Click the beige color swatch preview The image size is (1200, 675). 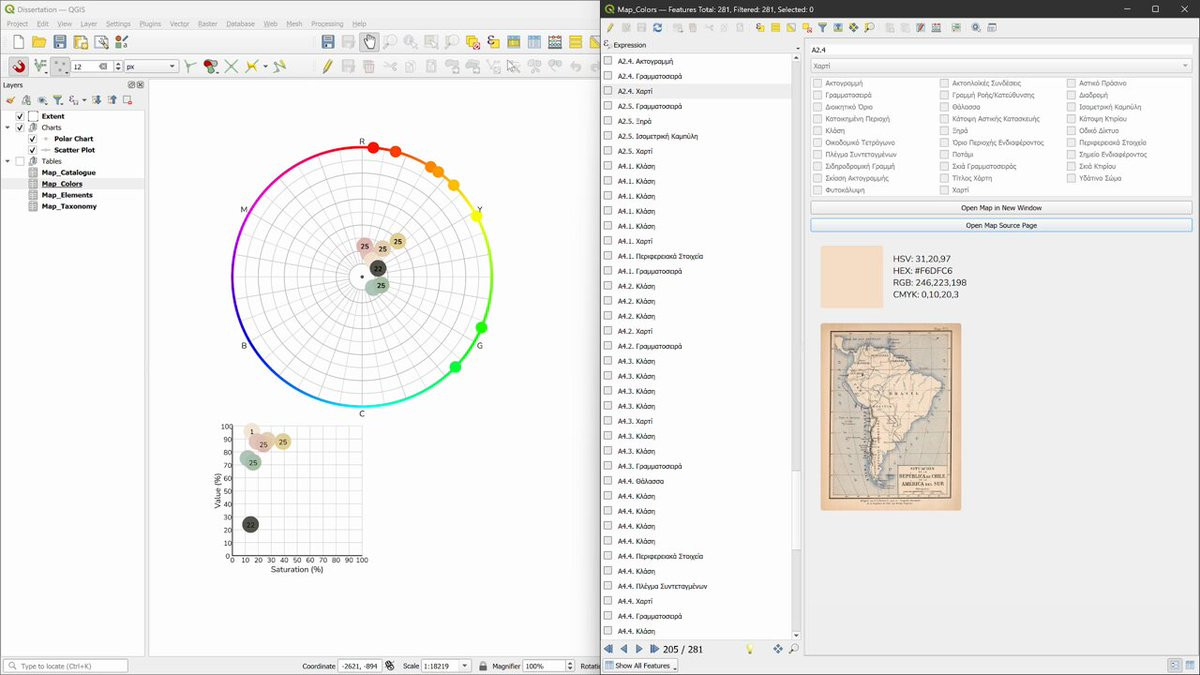coord(851,277)
